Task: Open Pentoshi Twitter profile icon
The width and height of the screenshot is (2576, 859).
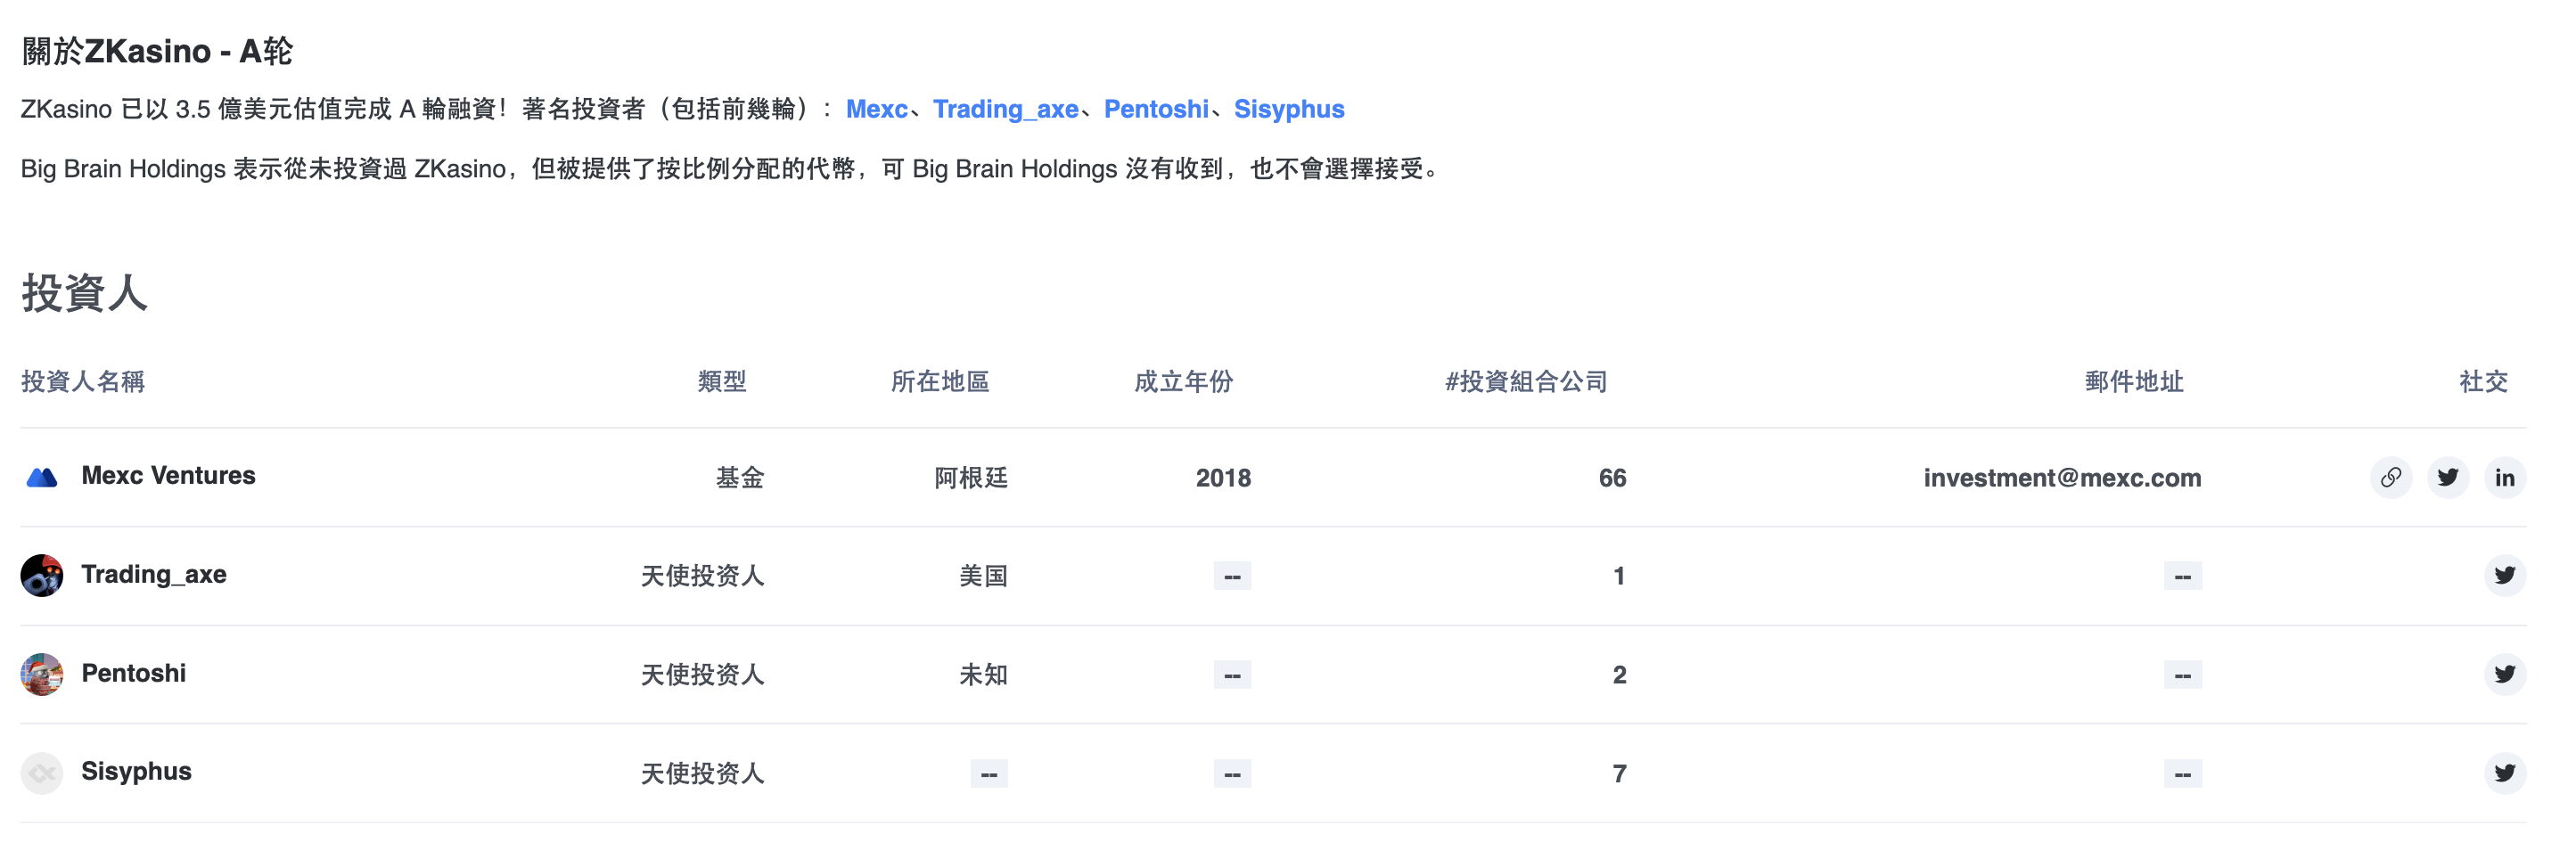Action: pyautogui.click(x=2504, y=674)
